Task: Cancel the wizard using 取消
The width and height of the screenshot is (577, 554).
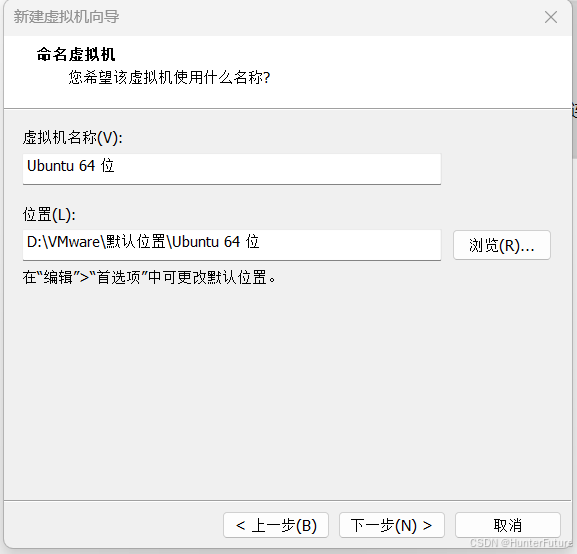Action: [x=507, y=525]
